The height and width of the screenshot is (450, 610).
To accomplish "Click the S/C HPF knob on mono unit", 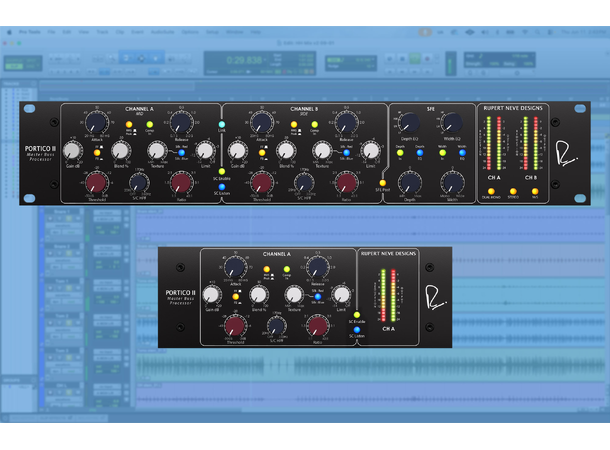I will tap(276, 326).
